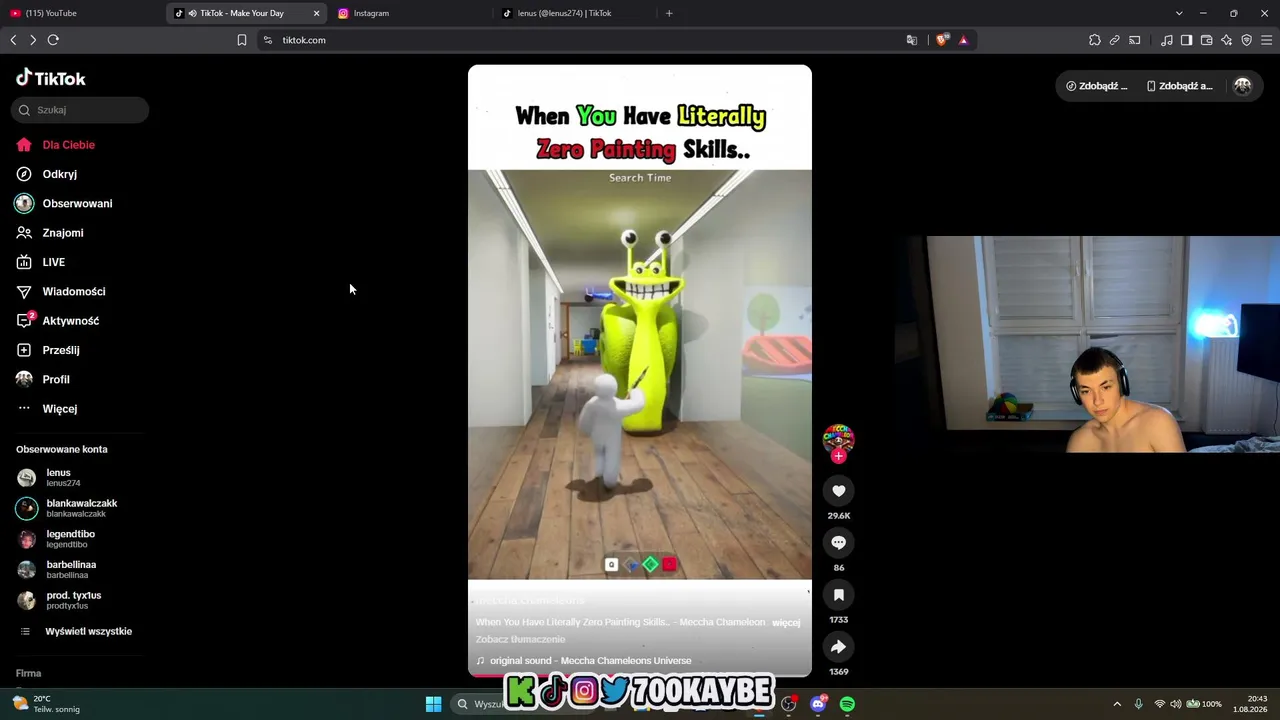This screenshot has height=720, width=1280.
Task: Mute the playing TikTok tab via speaker icon
Action: pyautogui.click(x=192, y=13)
